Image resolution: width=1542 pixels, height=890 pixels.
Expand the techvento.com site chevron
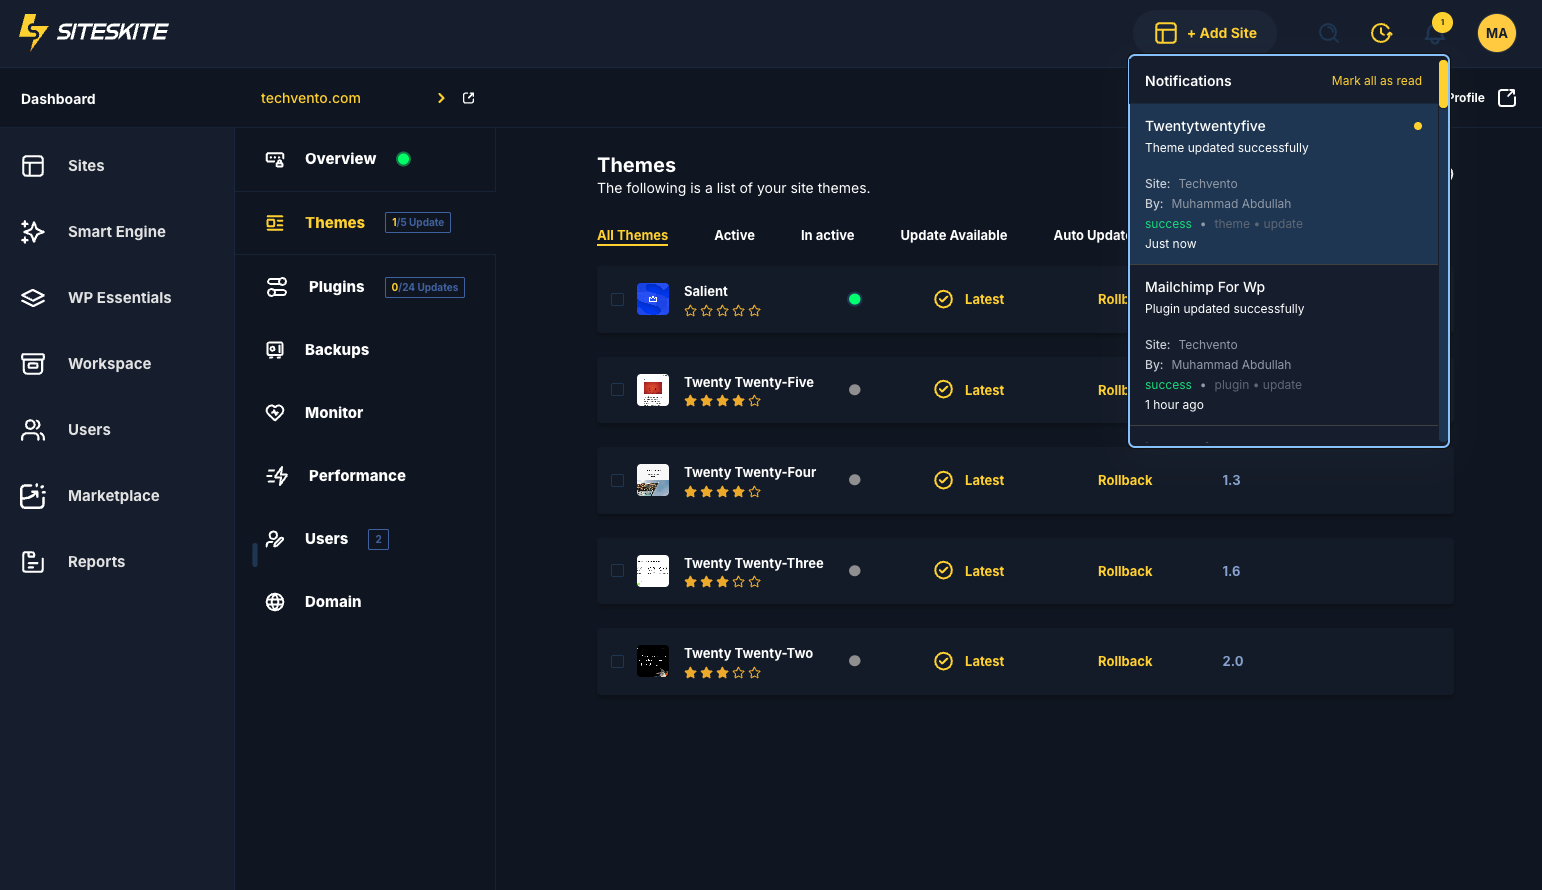441,98
